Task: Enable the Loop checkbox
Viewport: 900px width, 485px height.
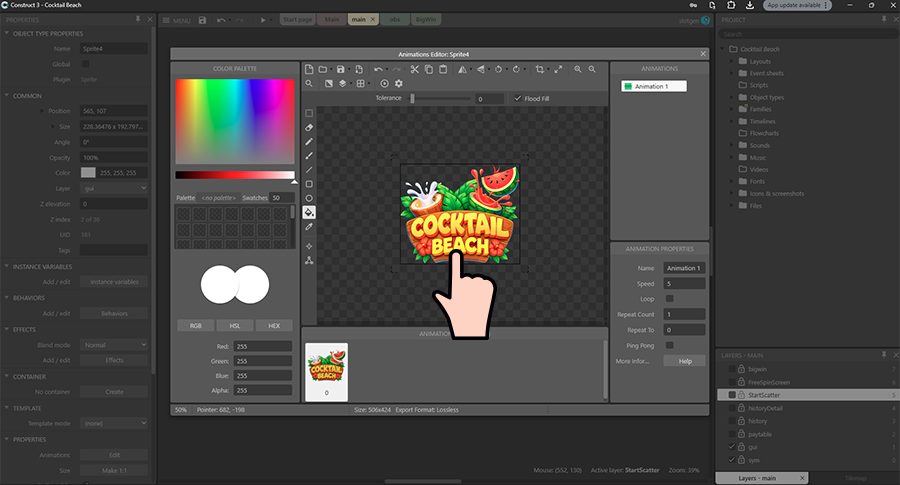Action: (669, 298)
